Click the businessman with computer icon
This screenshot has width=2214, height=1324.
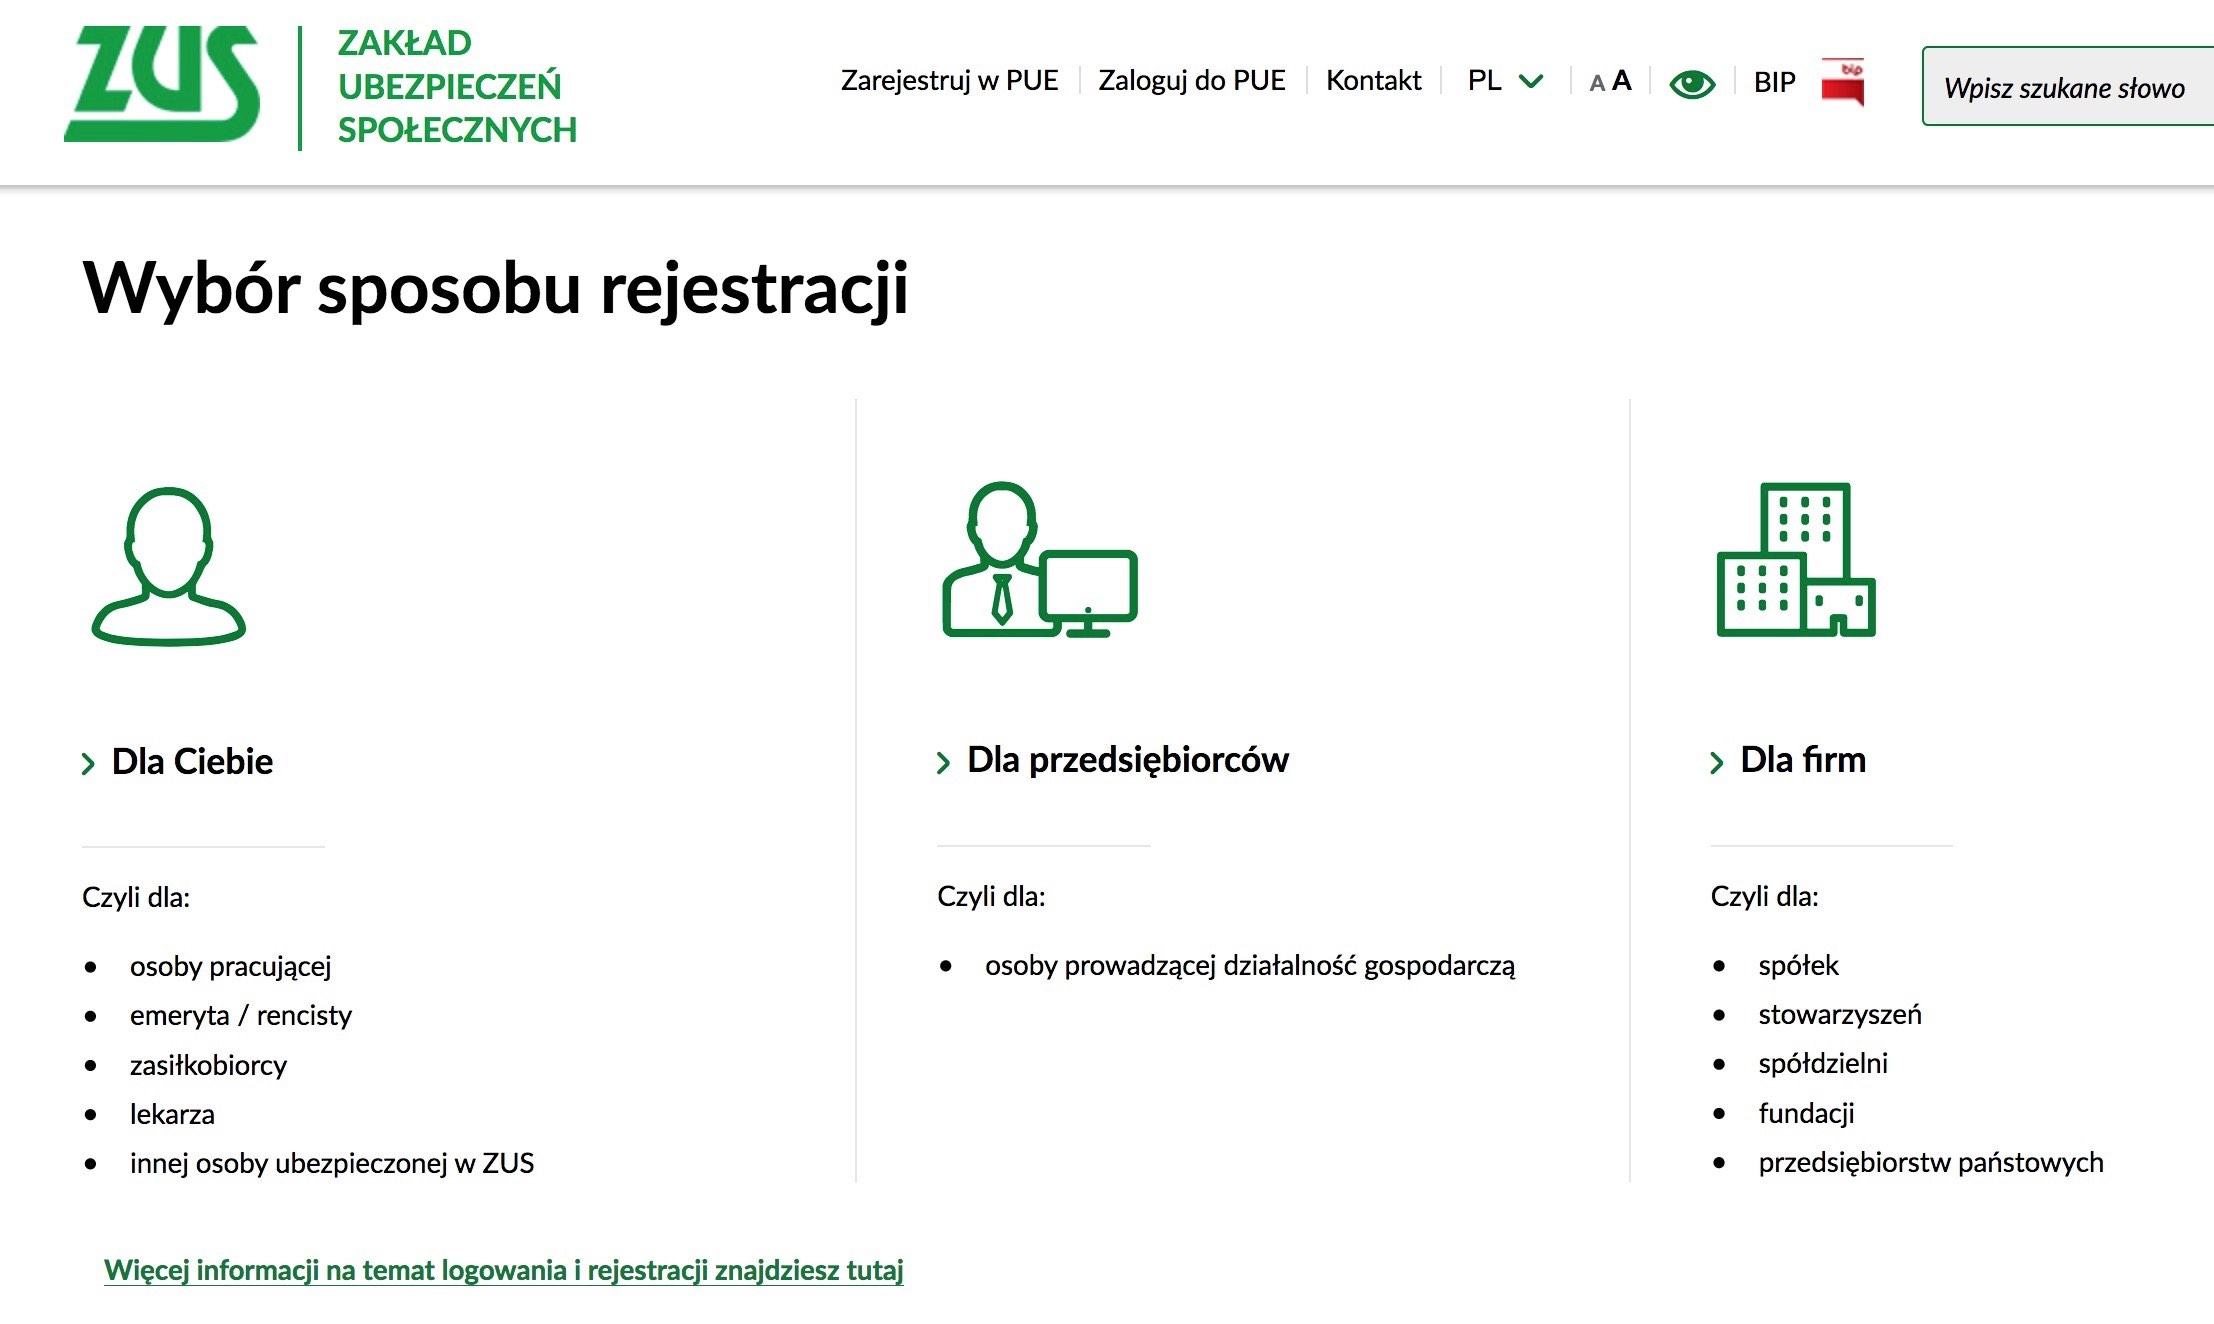tap(1040, 560)
